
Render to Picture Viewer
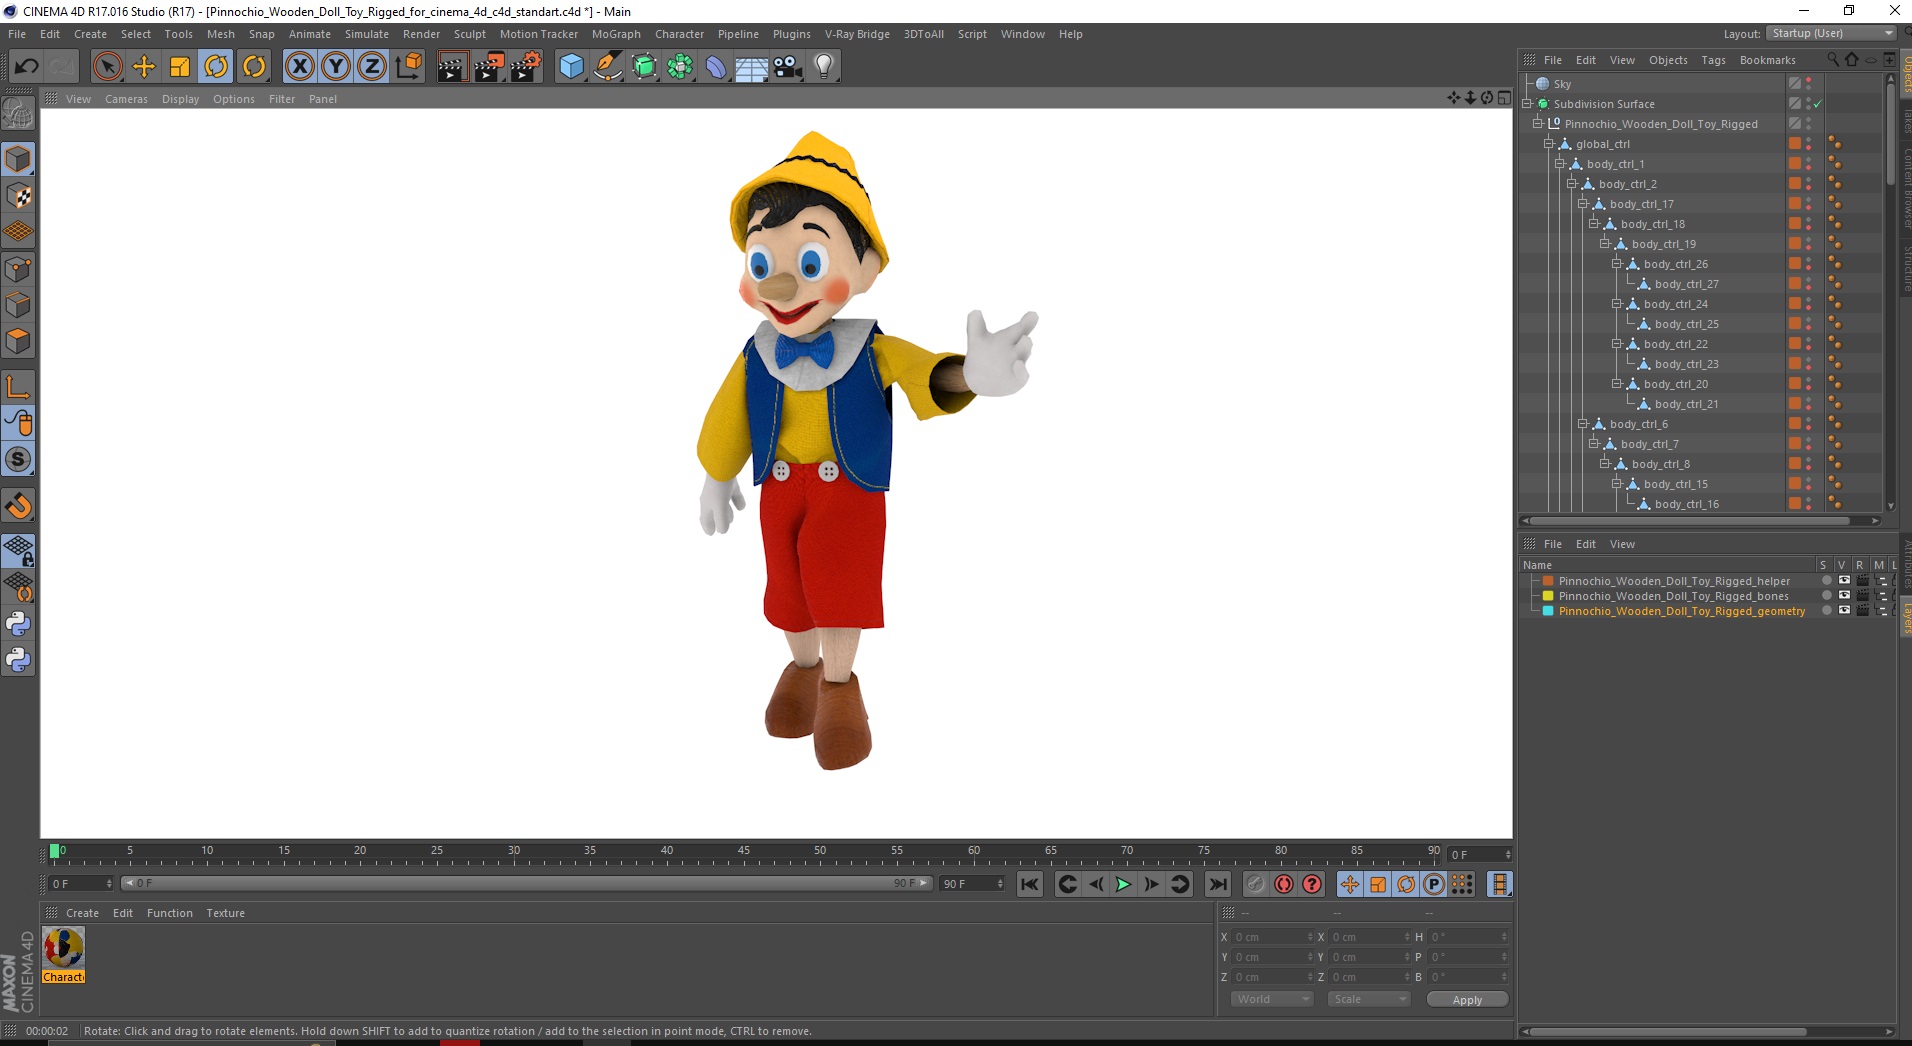click(489, 67)
